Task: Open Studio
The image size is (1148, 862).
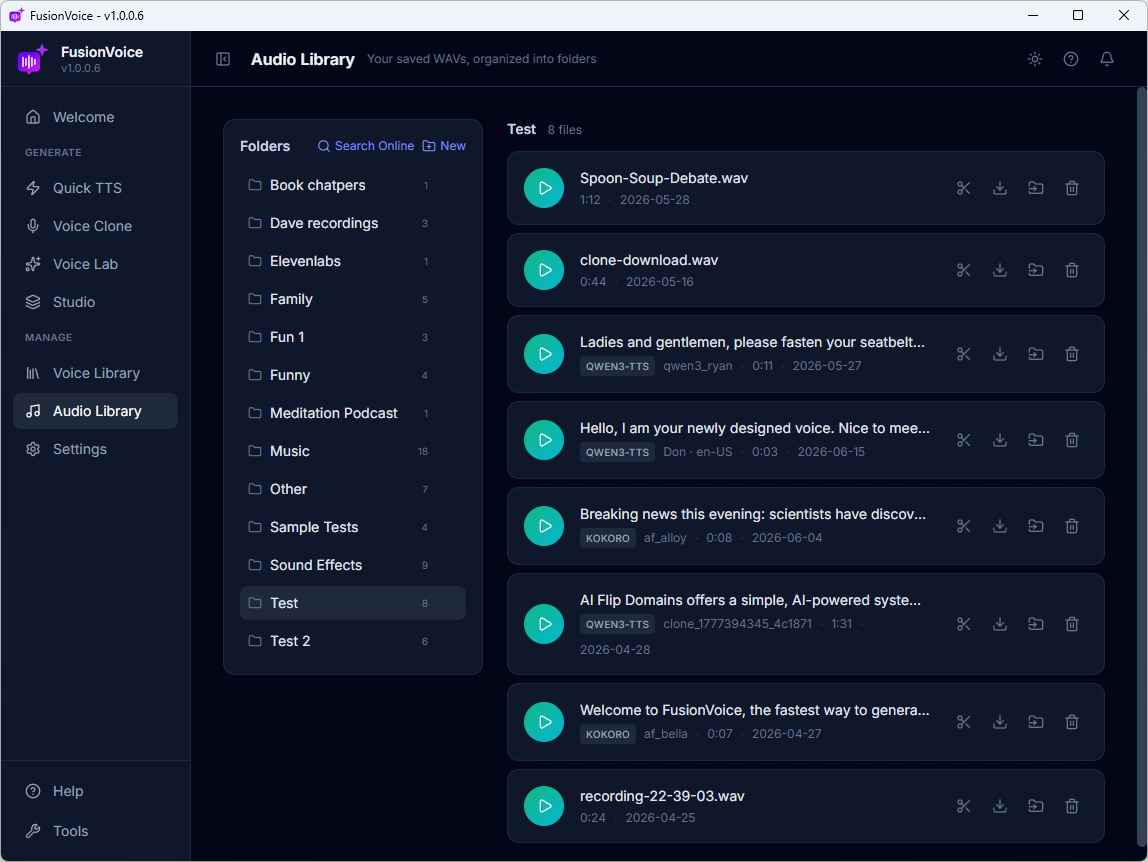Action: [x=95, y=302]
